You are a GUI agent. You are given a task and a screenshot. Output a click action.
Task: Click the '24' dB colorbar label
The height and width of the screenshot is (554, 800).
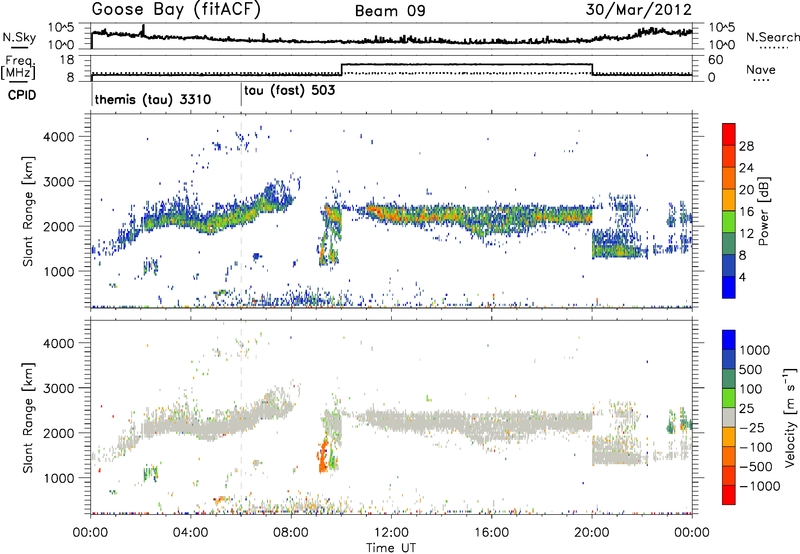[x=746, y=168]
